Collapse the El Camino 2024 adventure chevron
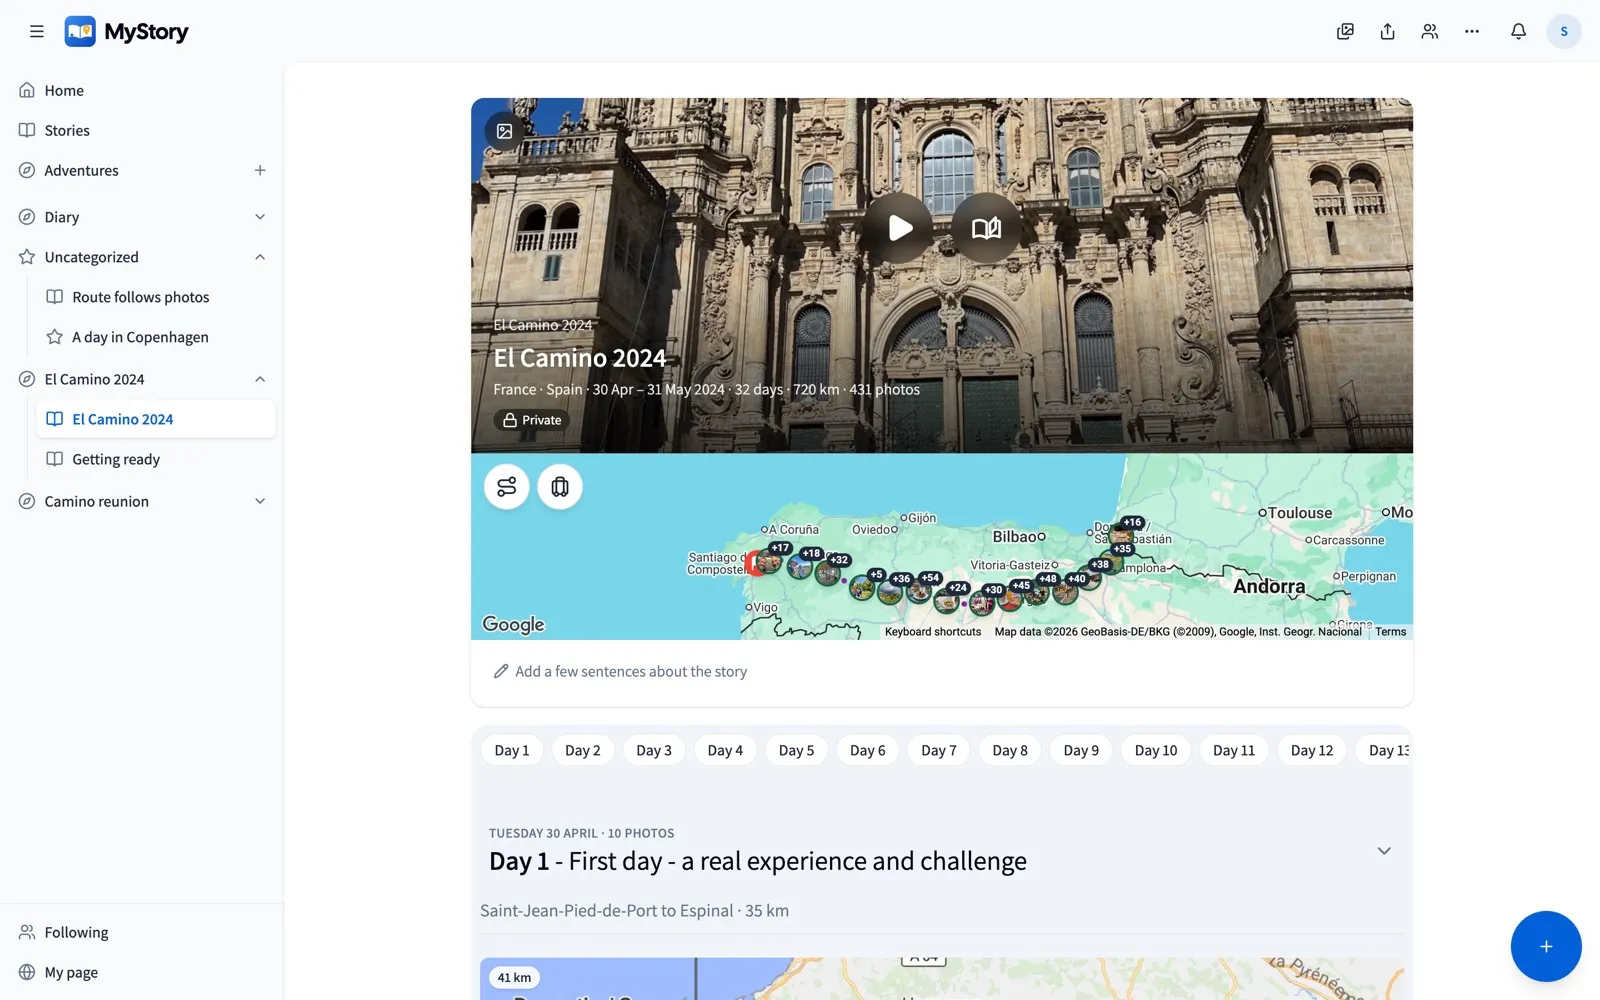This screenshot has height=1000, width=1600. (x=260, y=379)
